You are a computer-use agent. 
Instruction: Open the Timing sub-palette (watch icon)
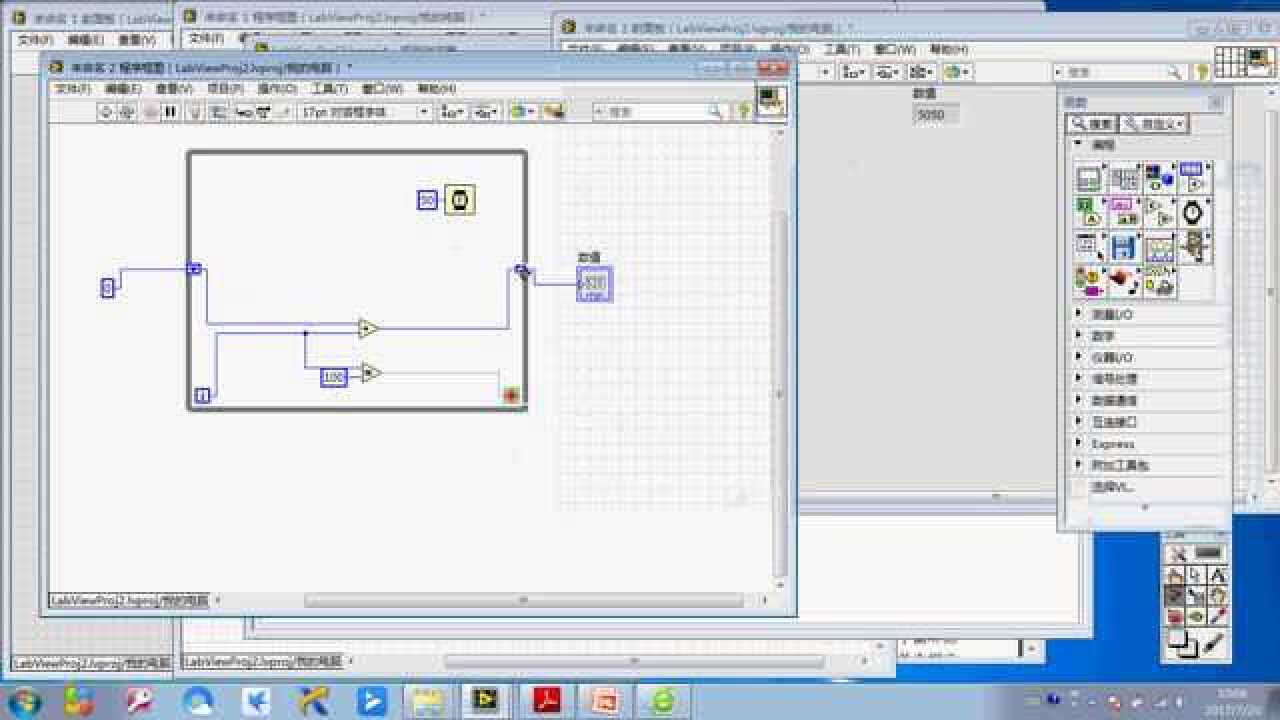pos(1193,213)
